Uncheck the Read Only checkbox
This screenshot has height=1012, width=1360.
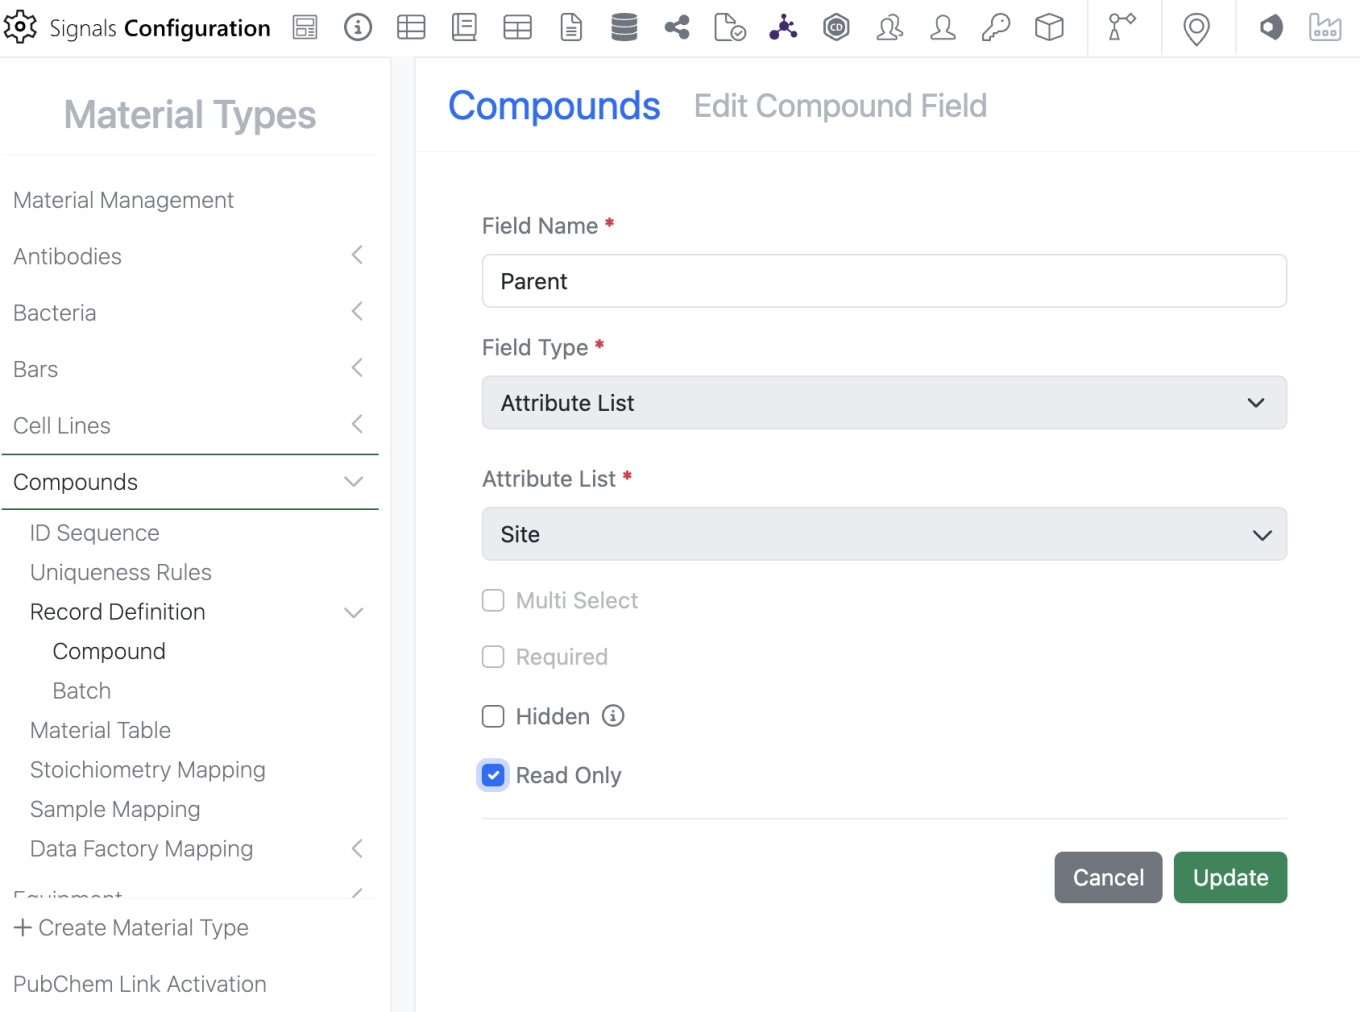(x=493, y=775)
